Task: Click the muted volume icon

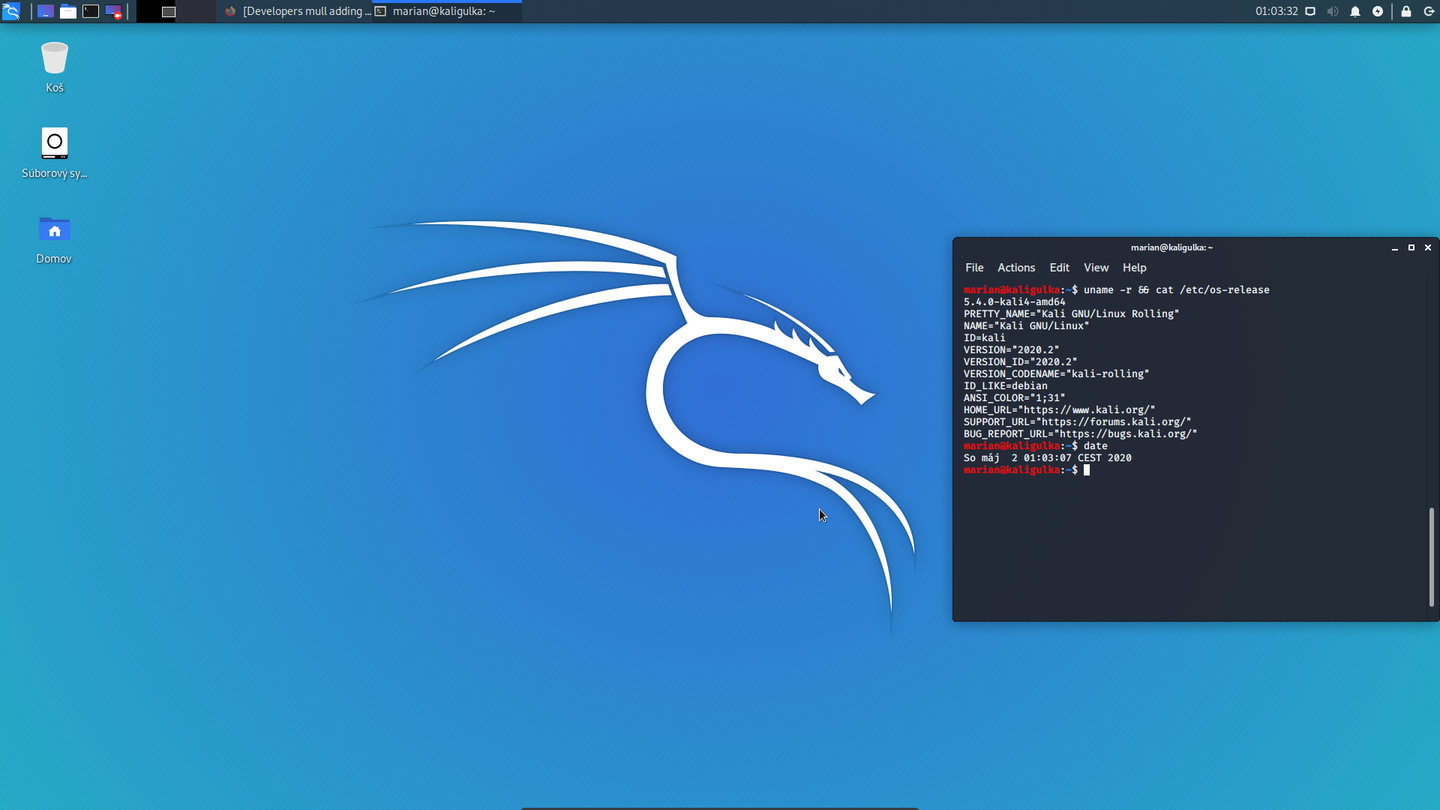Action: coord(1332,11)
